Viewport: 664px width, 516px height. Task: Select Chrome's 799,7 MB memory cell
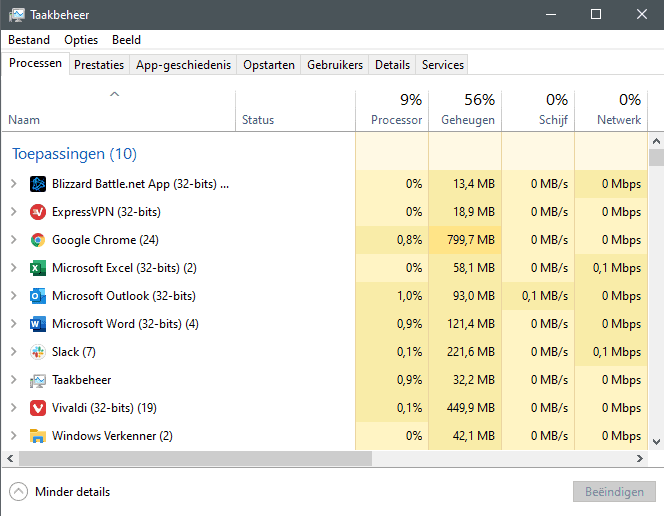tap(465, 240)
